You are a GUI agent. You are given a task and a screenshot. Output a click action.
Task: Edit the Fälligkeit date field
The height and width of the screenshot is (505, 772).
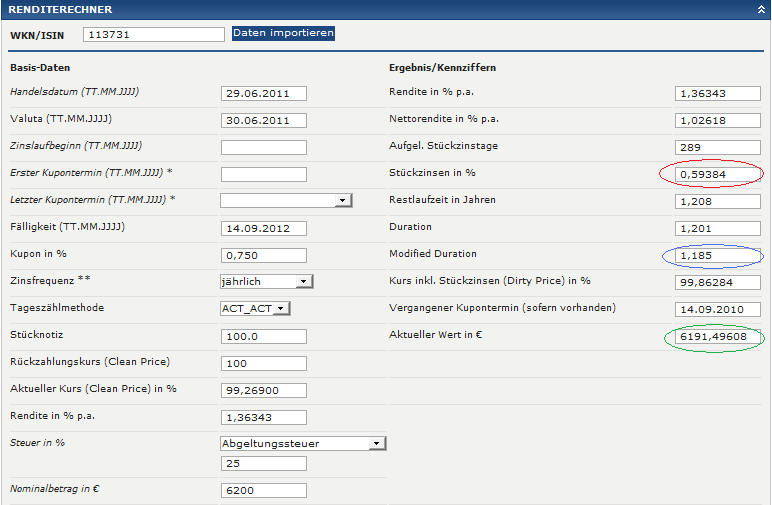[264, 228]
